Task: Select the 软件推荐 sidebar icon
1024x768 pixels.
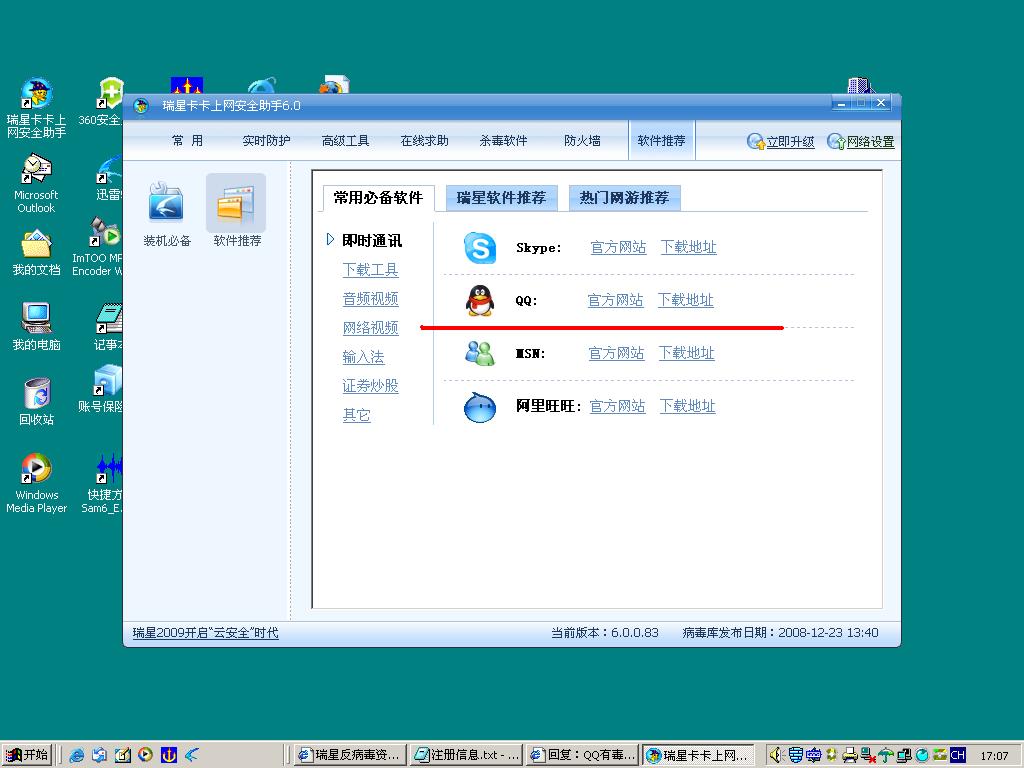Action: pos(236,202)
